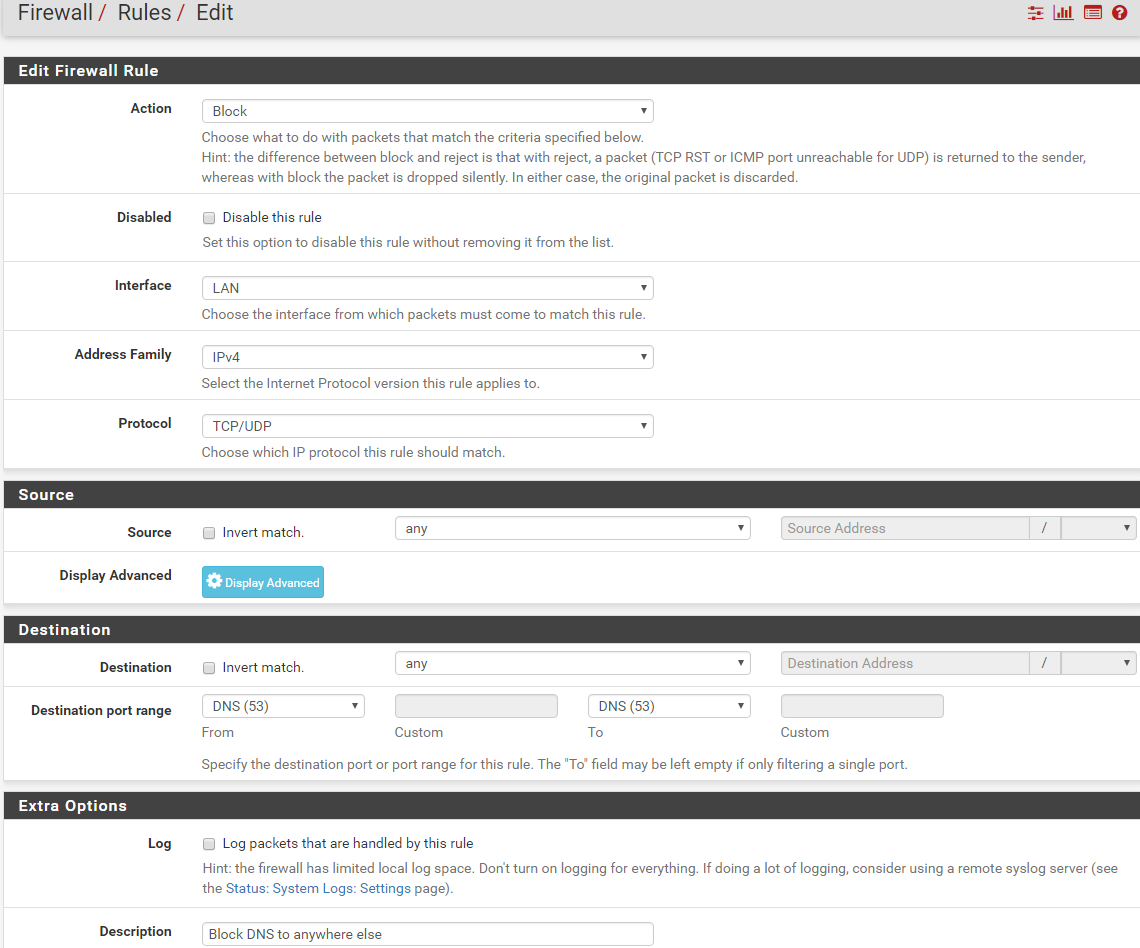Open the Protocol dropdown showing TCP/UDP
The height and width of the screenshot is (948, 1140).
[428, 426]
